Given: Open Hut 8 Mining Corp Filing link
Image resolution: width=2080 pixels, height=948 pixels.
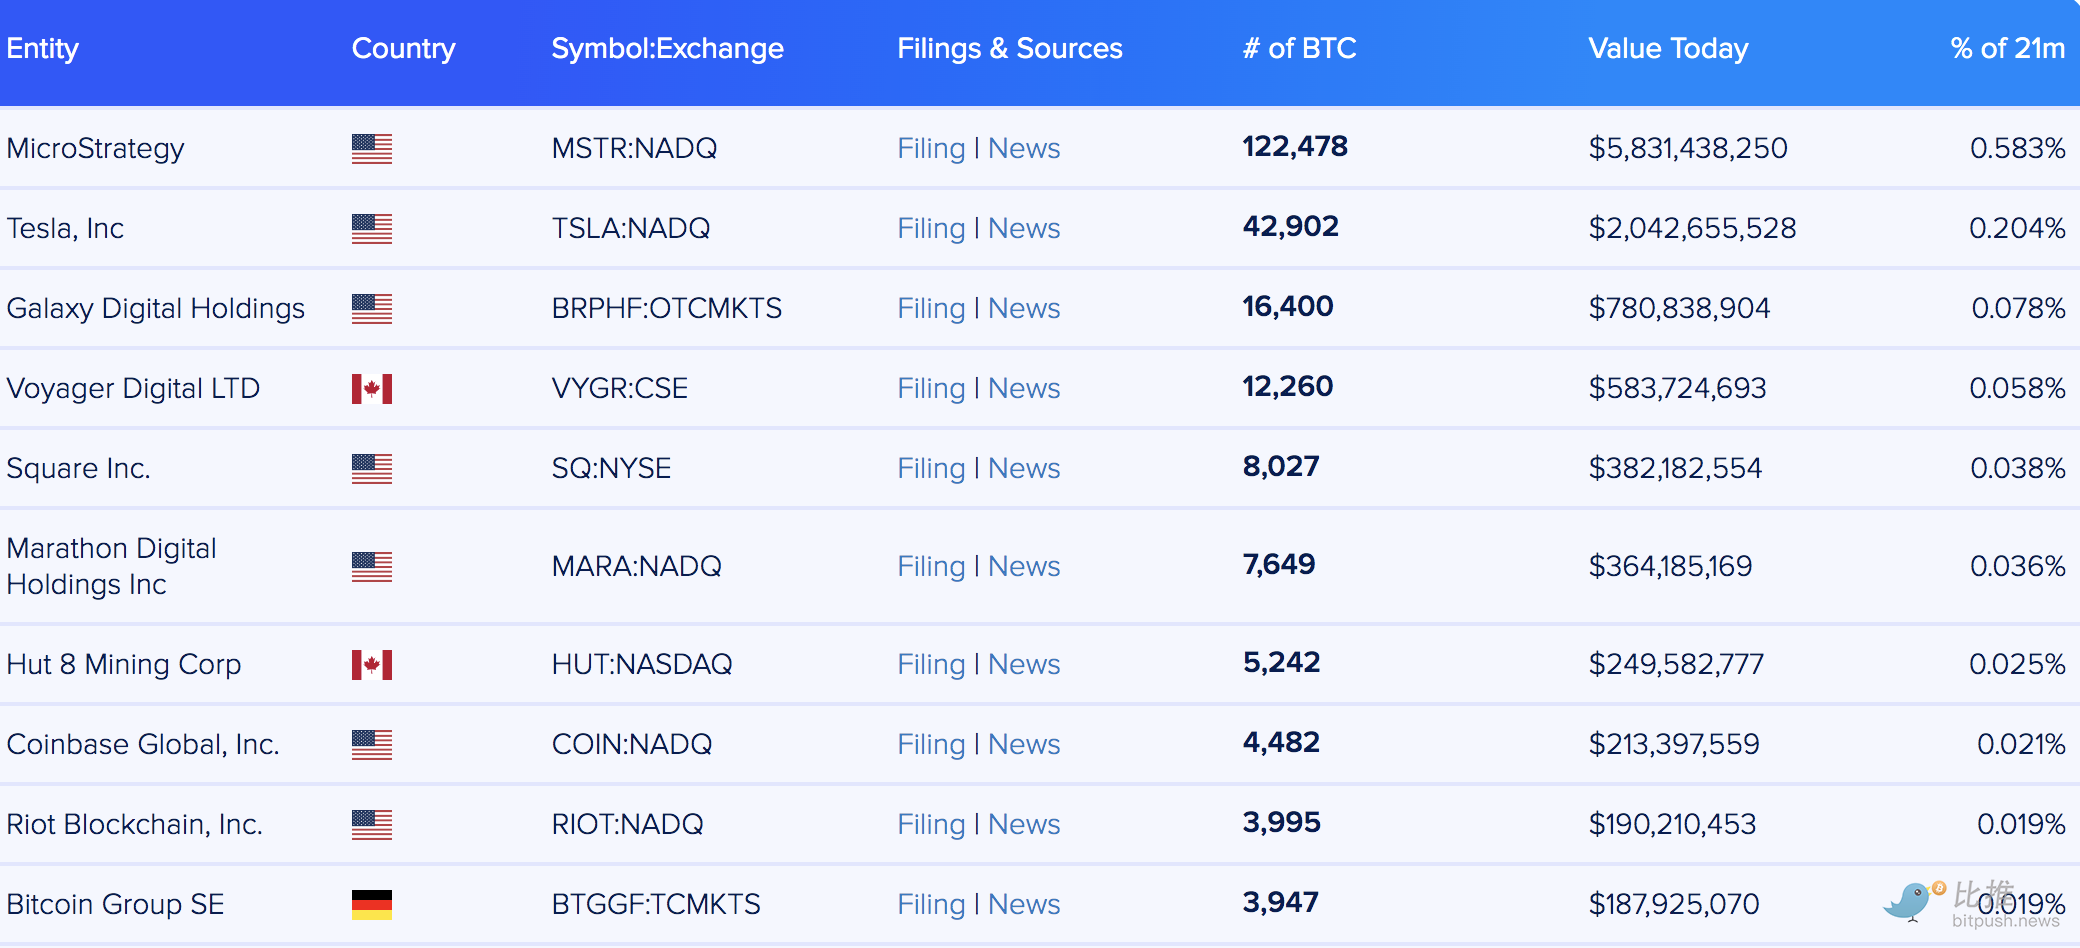Looking at the screenshot, I should 931,664.
